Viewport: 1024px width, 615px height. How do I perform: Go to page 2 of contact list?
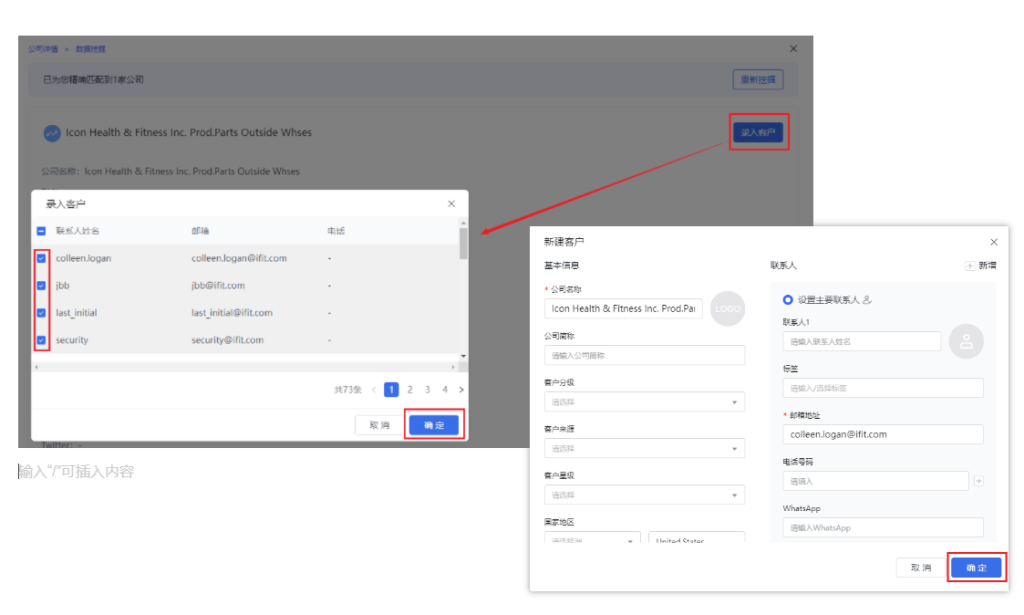[x=410, y=390]
